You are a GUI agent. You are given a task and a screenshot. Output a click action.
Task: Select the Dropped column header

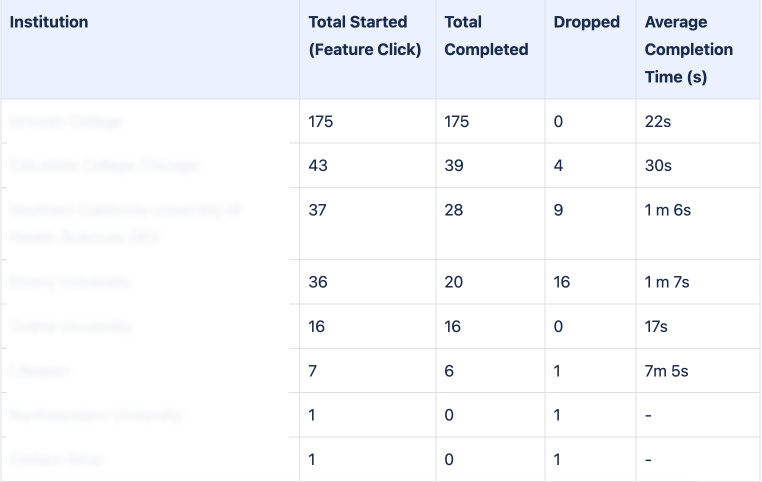point(586,22)
